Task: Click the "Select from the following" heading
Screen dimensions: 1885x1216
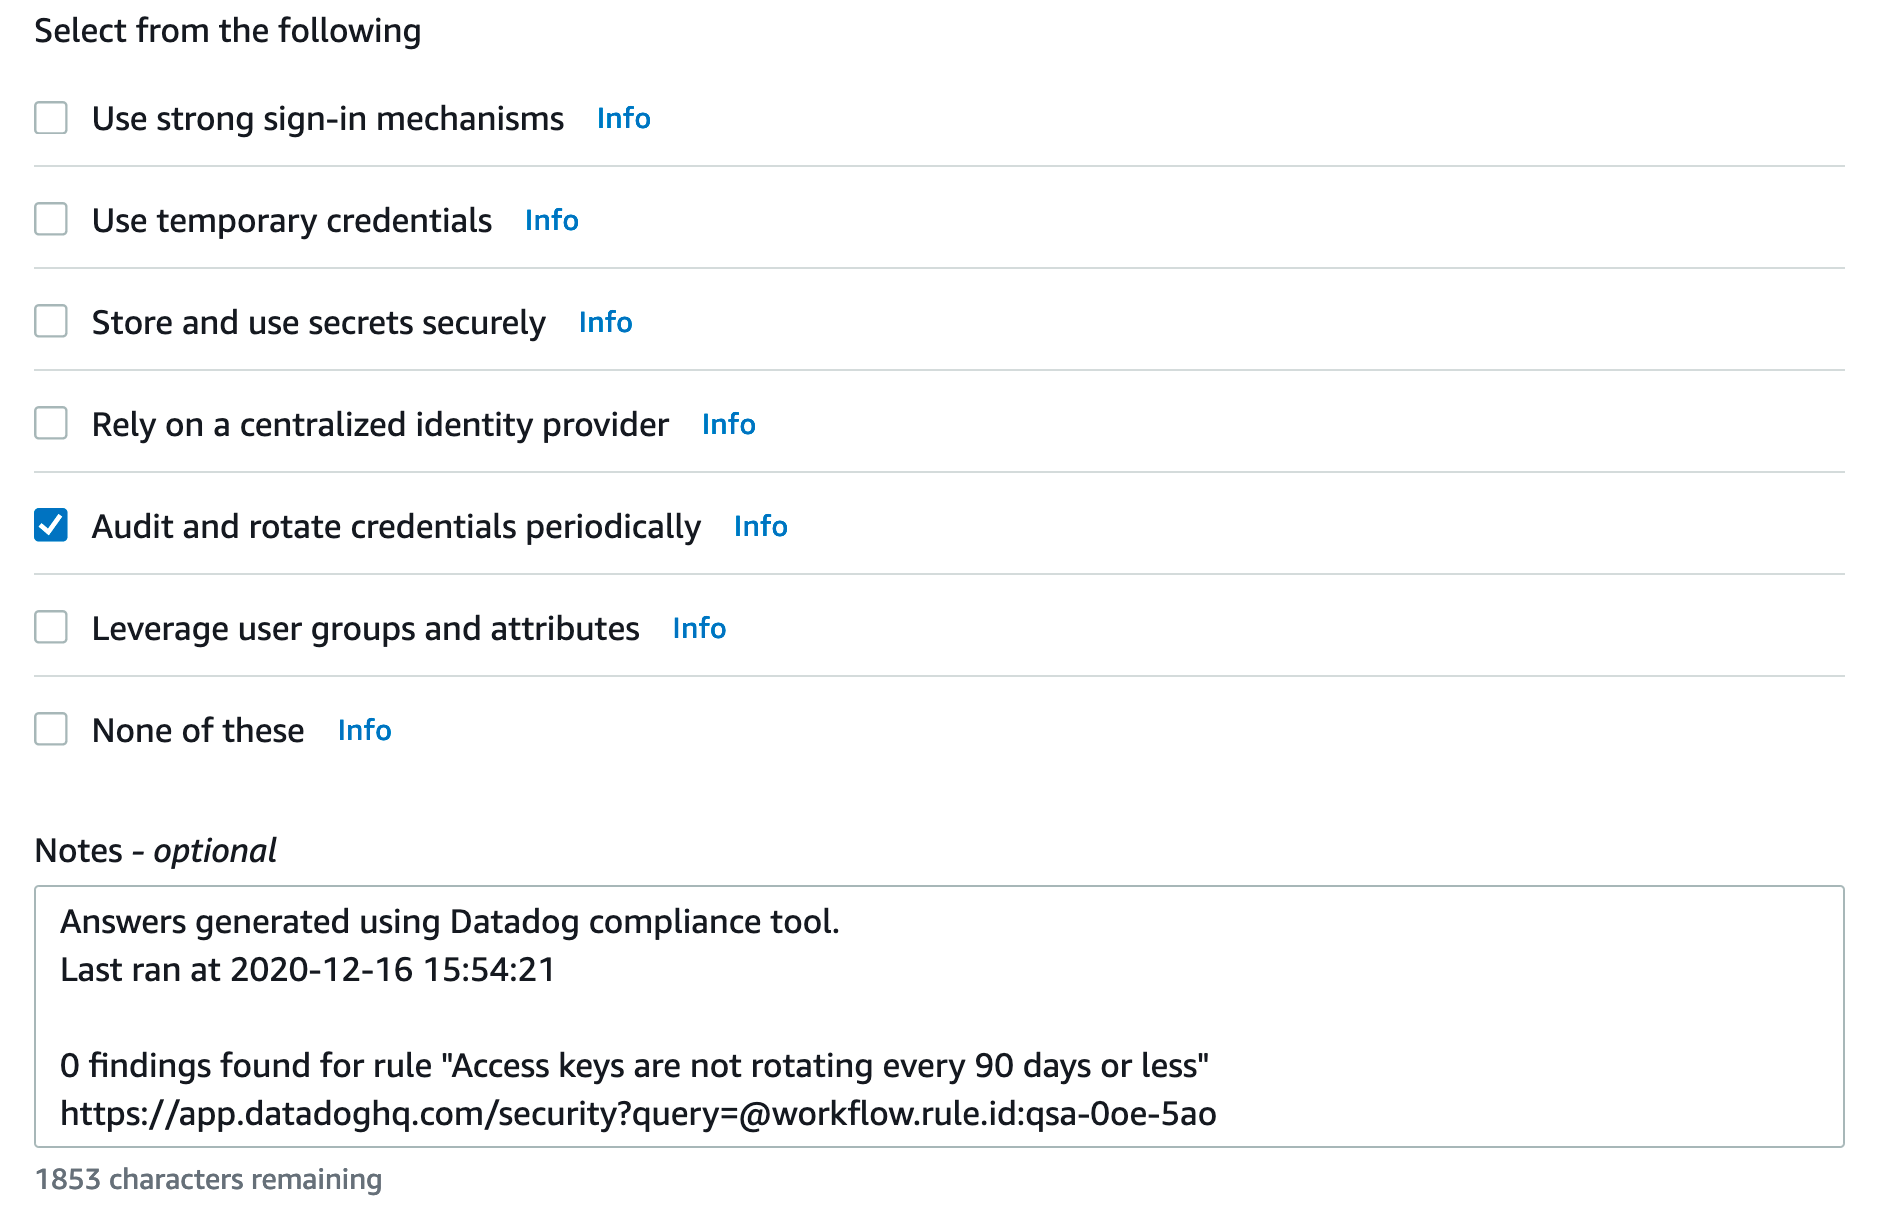Action: click(x=227, y=30)
